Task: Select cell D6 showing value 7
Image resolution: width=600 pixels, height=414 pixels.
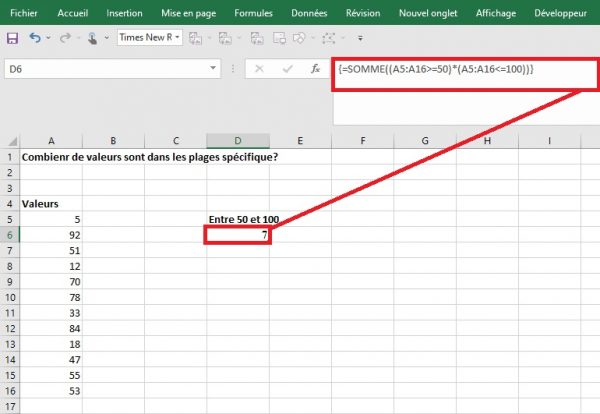Action: tap(238, 235)
